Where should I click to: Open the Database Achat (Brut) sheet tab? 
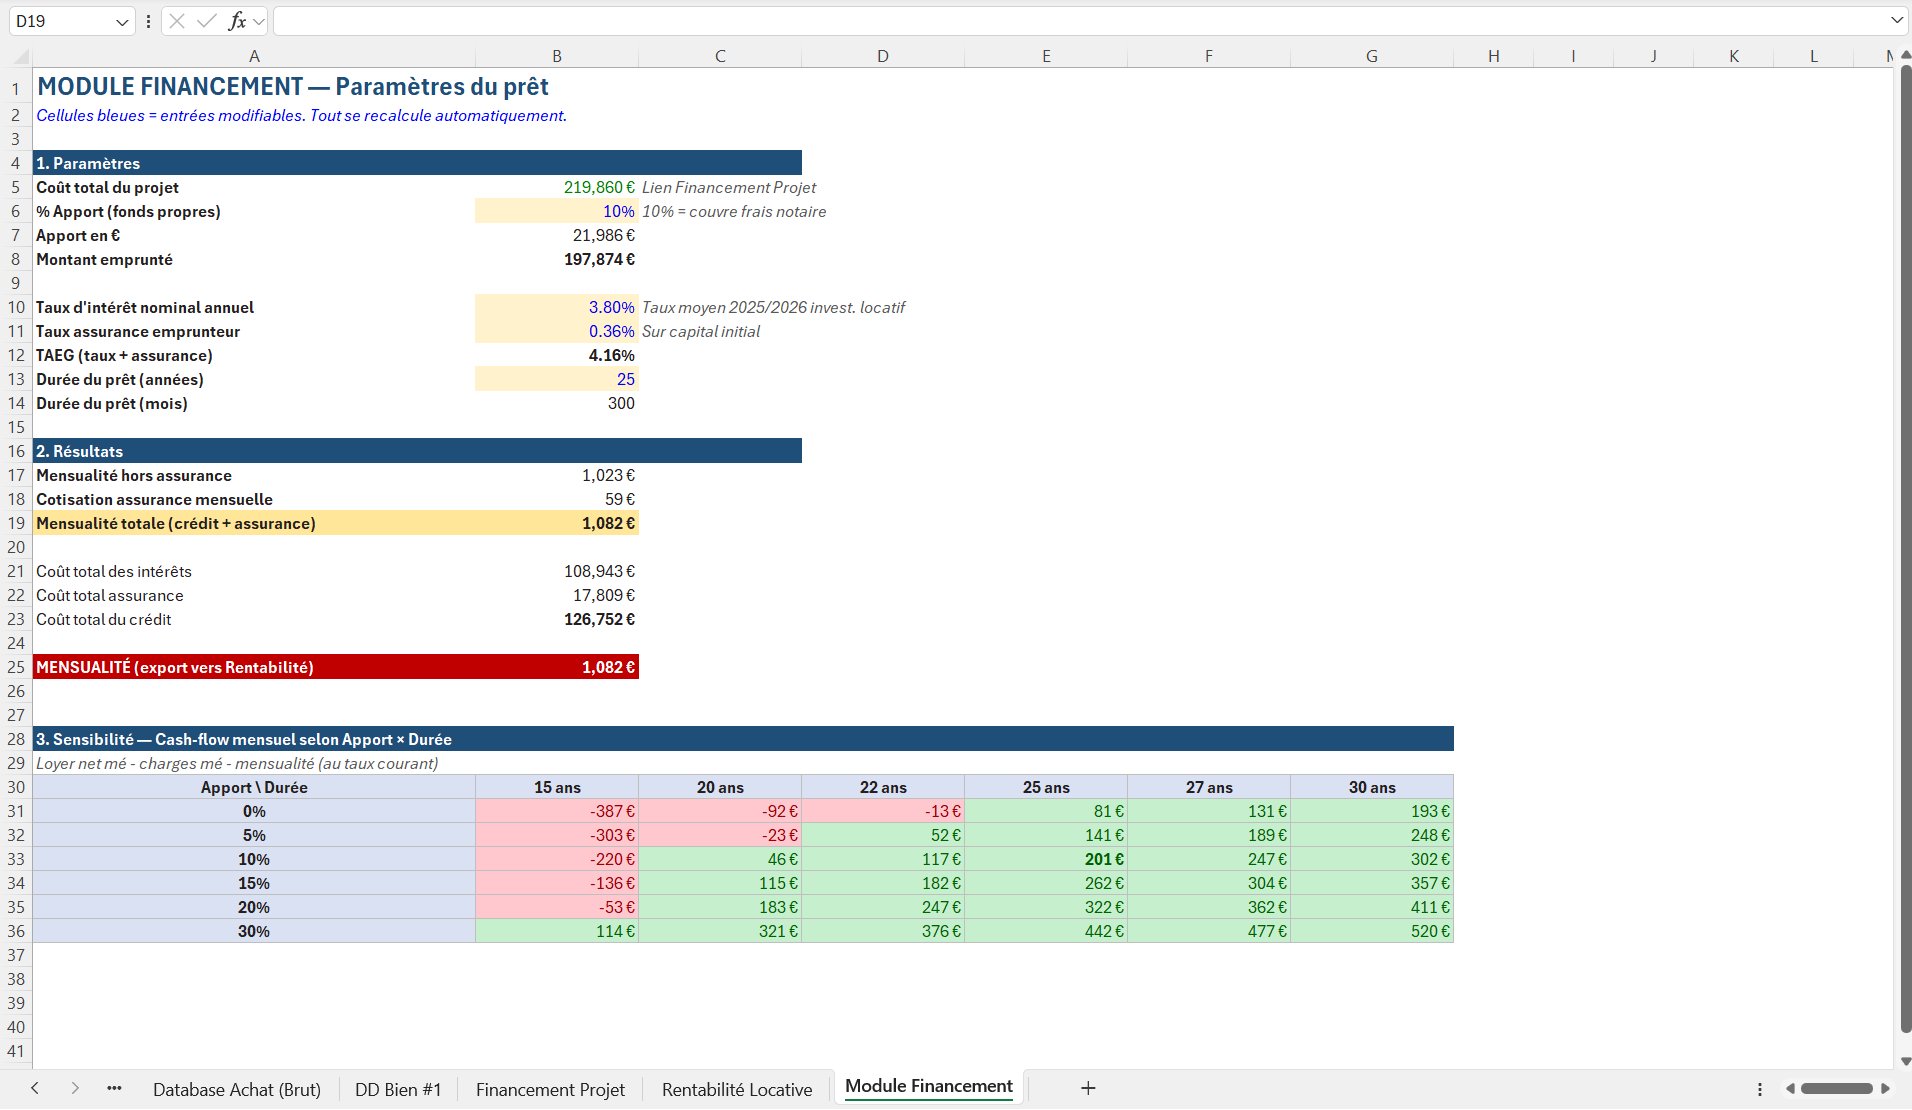click(237, 1089)
